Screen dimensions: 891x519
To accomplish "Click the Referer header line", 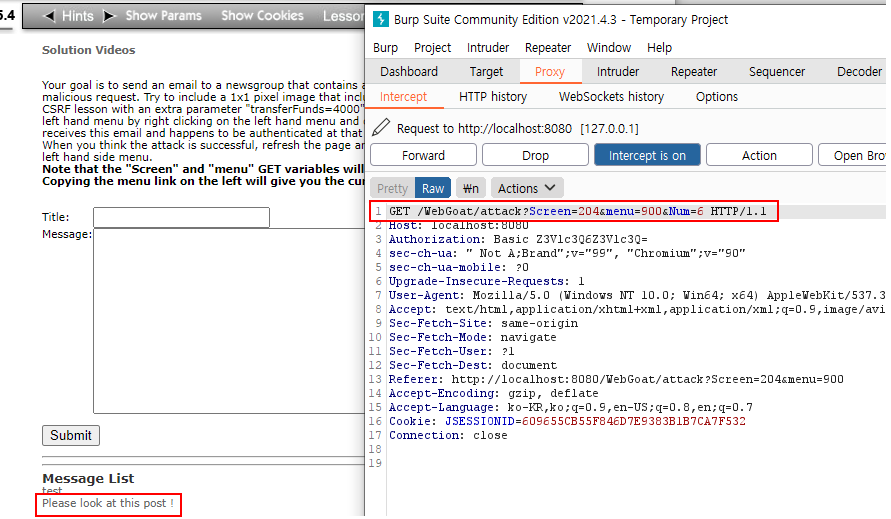I will 616,379.
